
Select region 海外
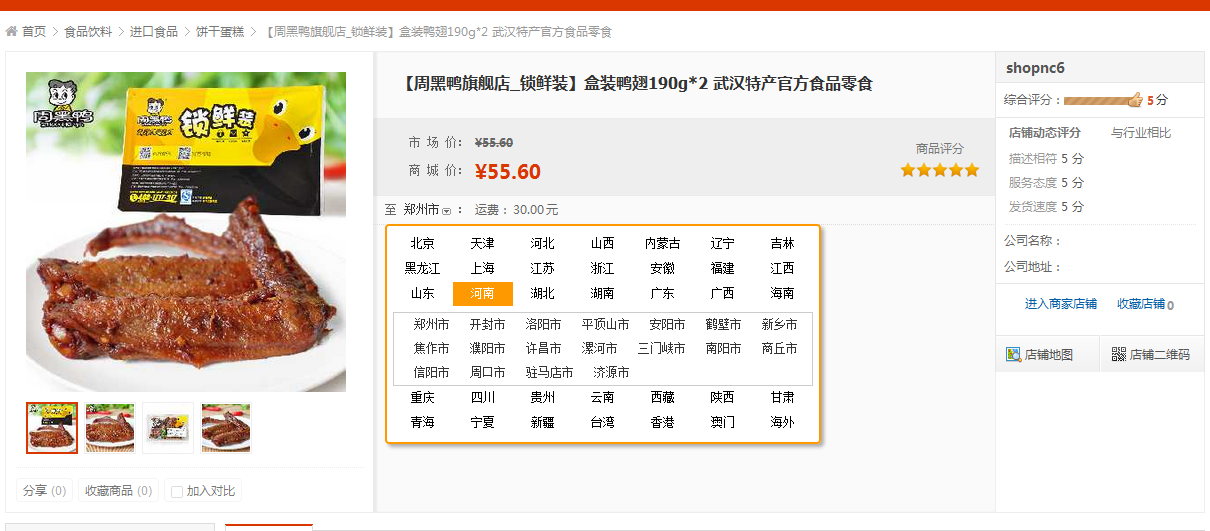pyautogui.click(x=782, y=422)
